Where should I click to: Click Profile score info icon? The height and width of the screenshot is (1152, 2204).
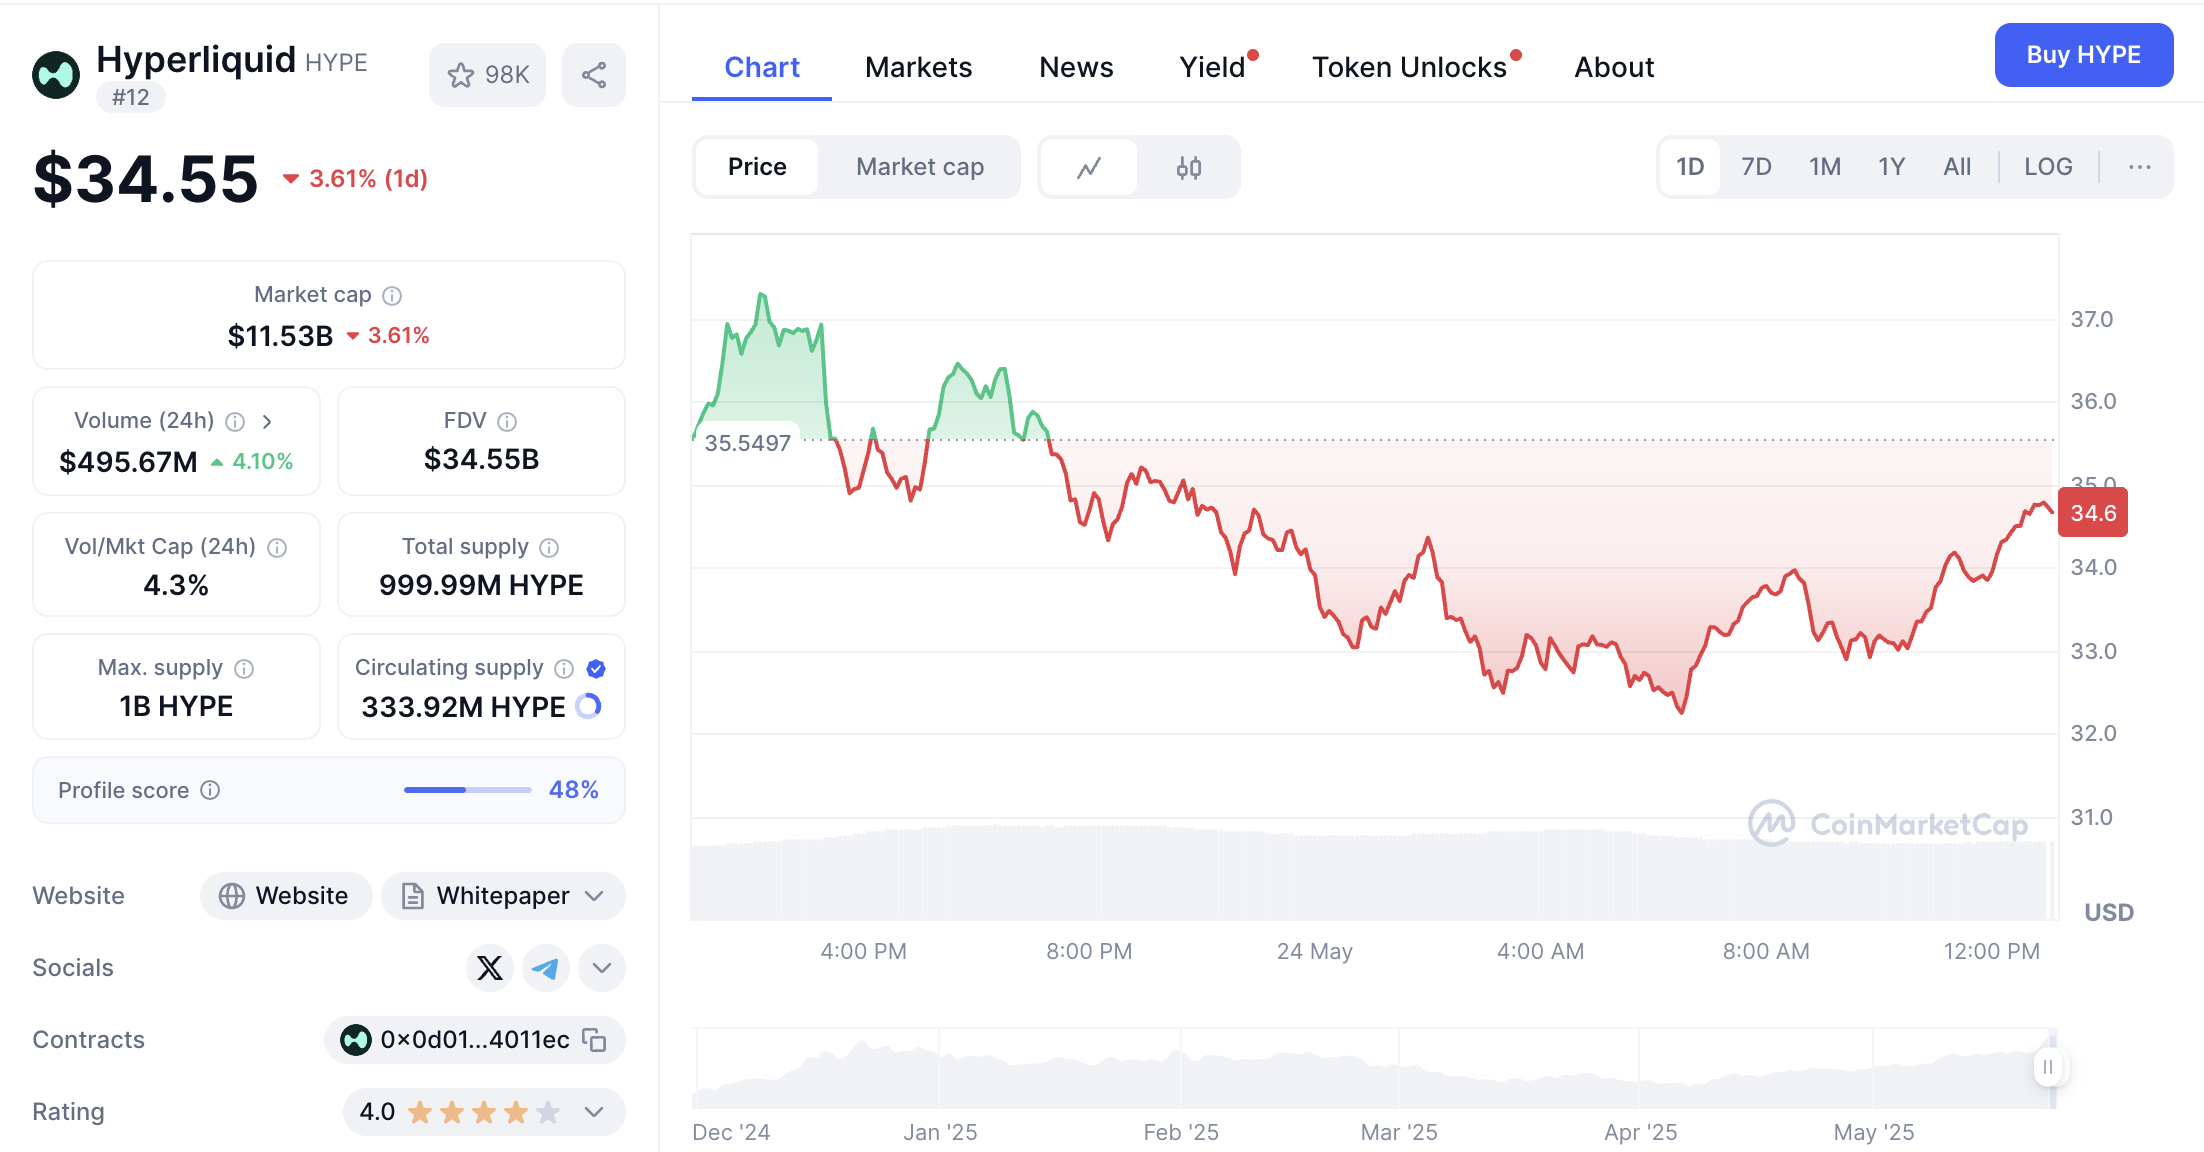(210, 790)
